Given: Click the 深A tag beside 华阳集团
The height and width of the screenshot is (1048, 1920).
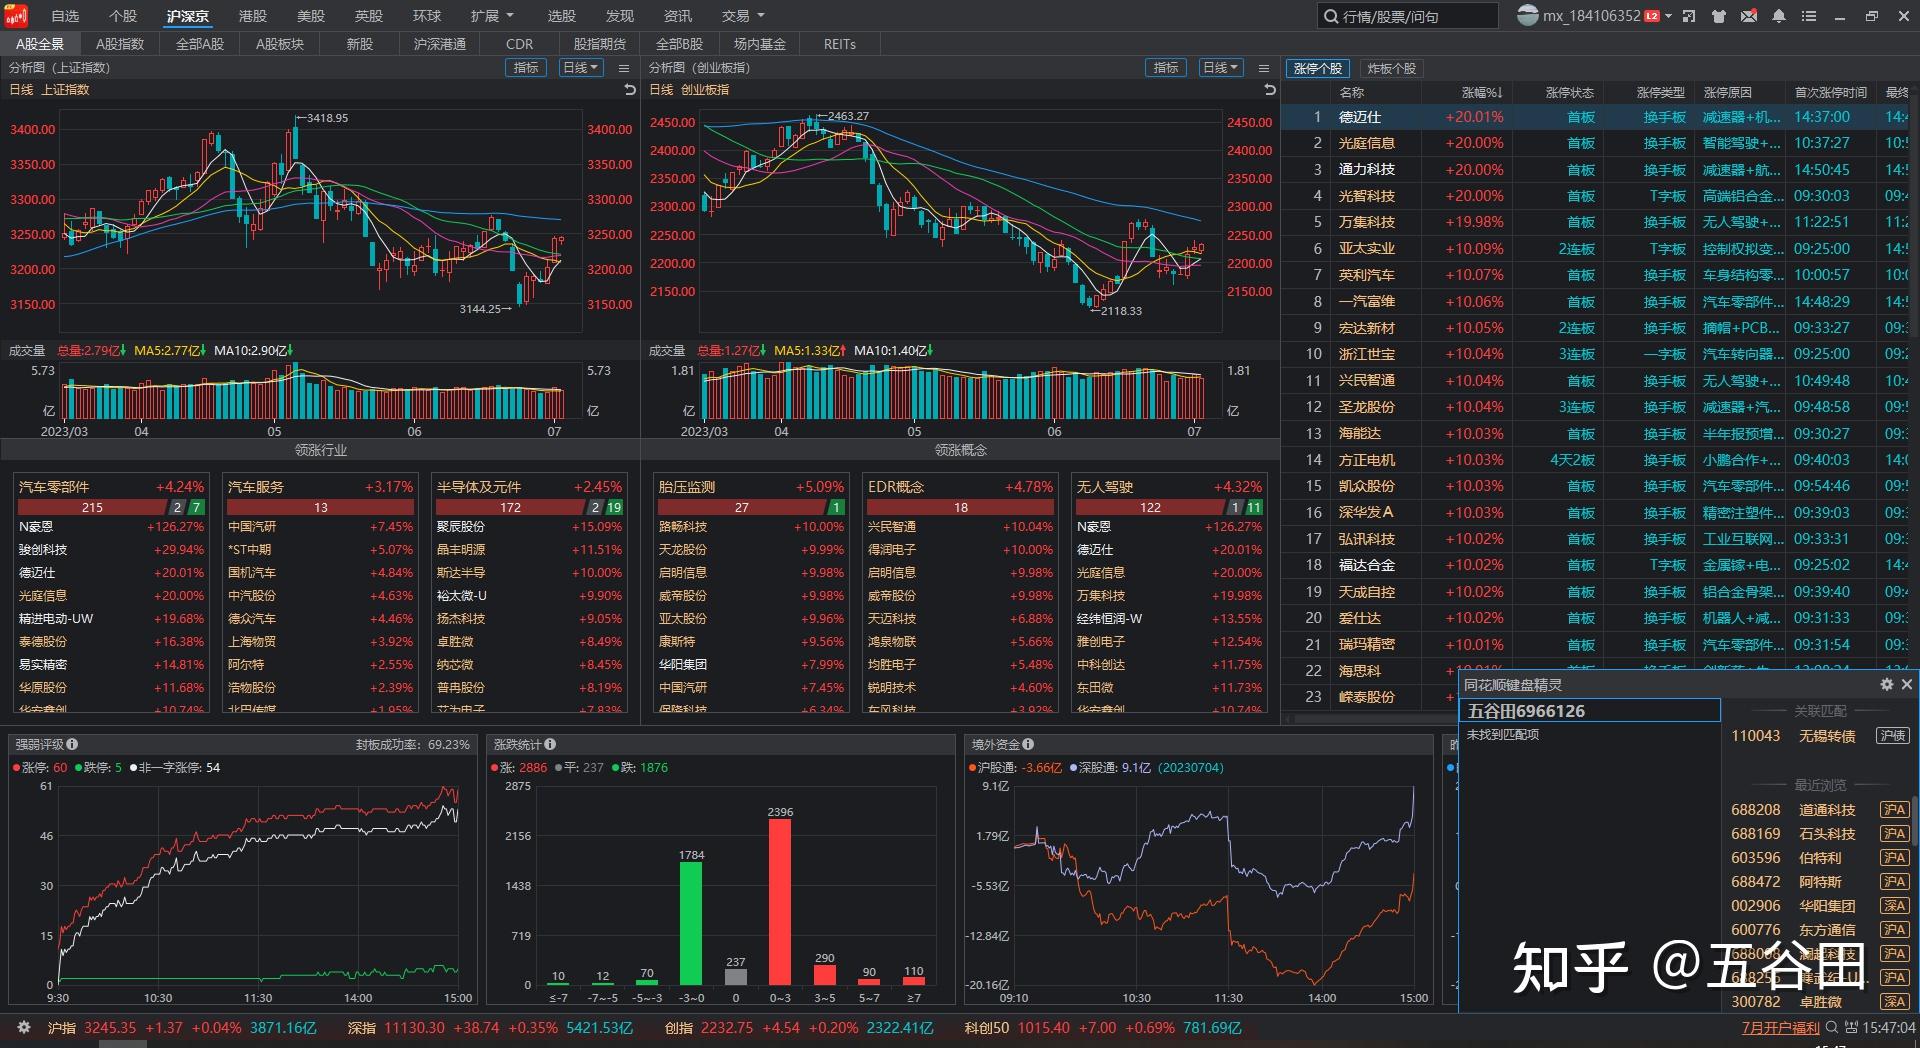Looking at the screenshot, I should point(1894,906).
